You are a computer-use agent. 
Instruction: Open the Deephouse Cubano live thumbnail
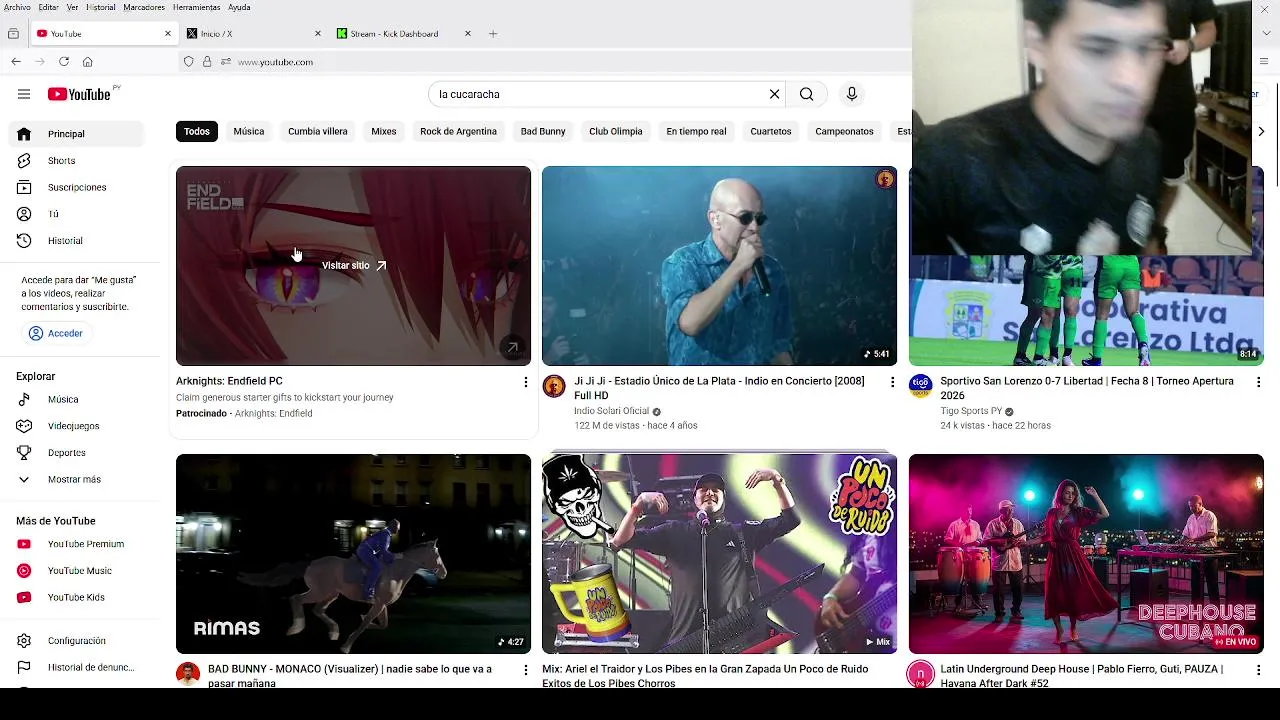(x=1086, y=554)
